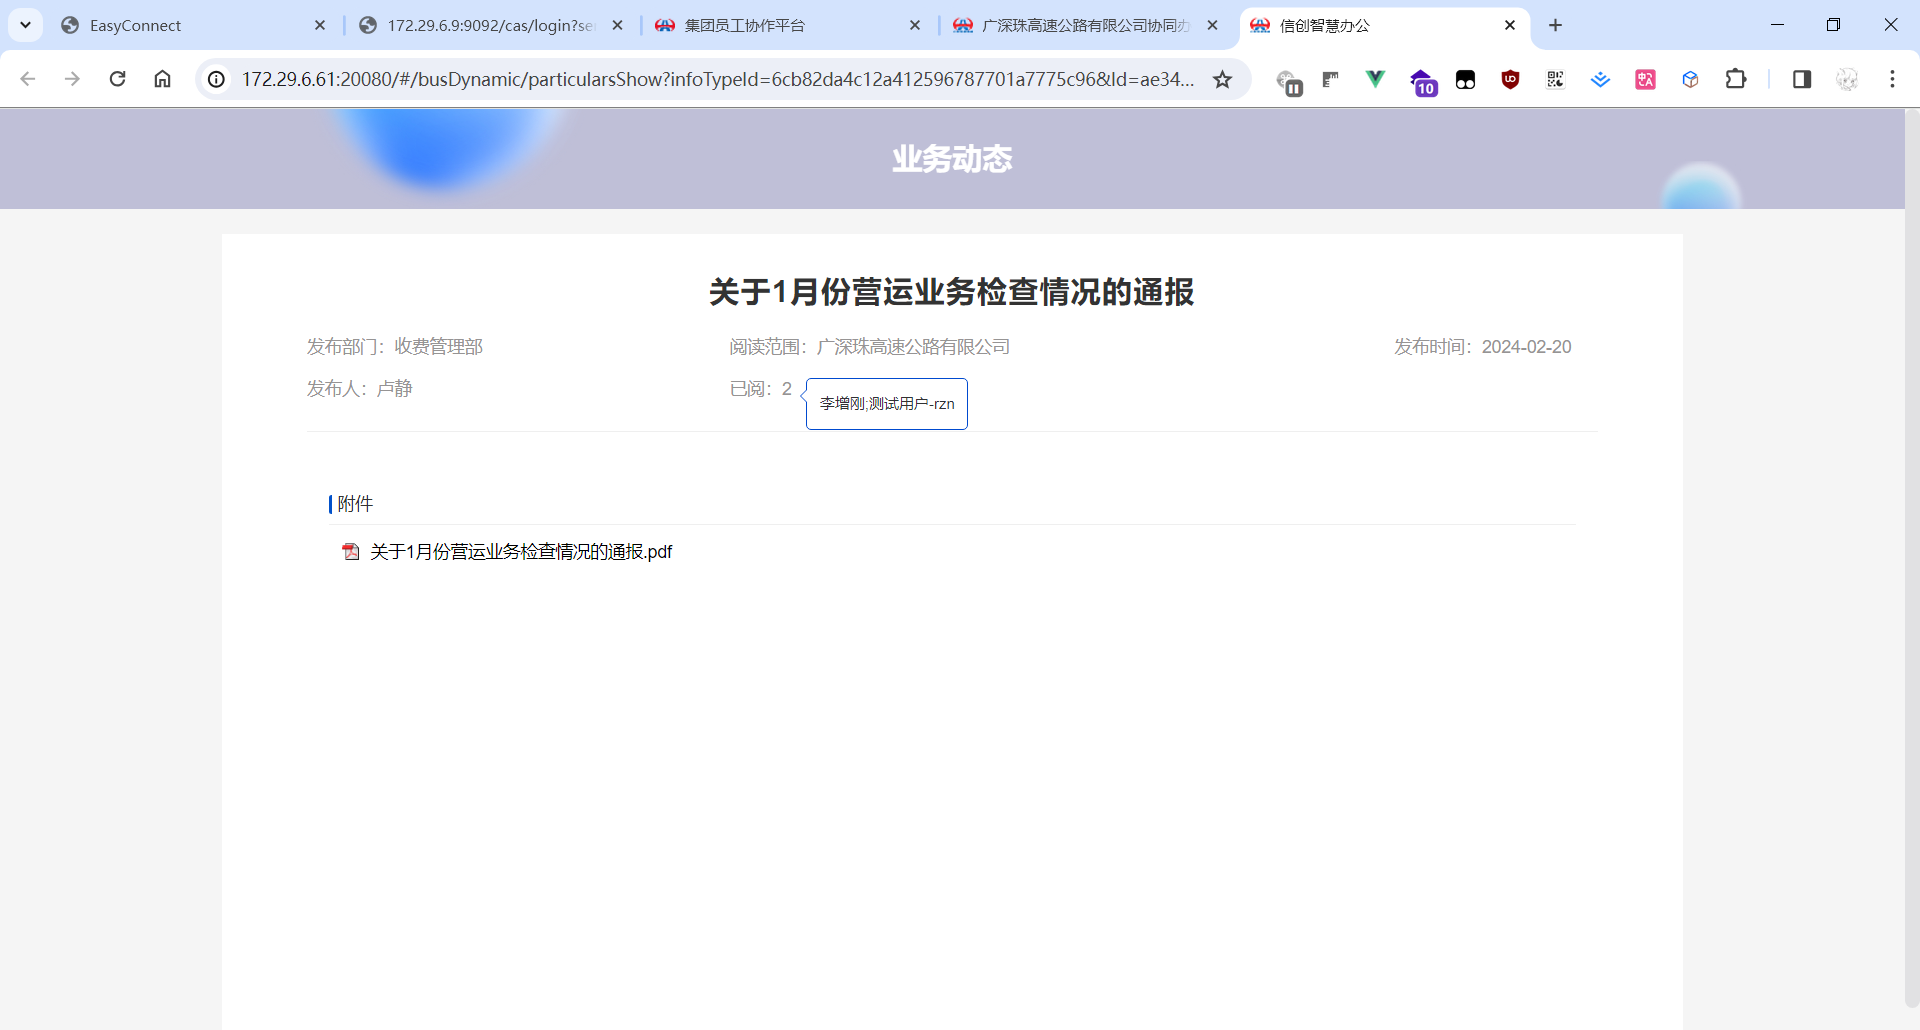Click the reader tooltip 李增刚;测试用户-rzn

click(x=887, y=404)
